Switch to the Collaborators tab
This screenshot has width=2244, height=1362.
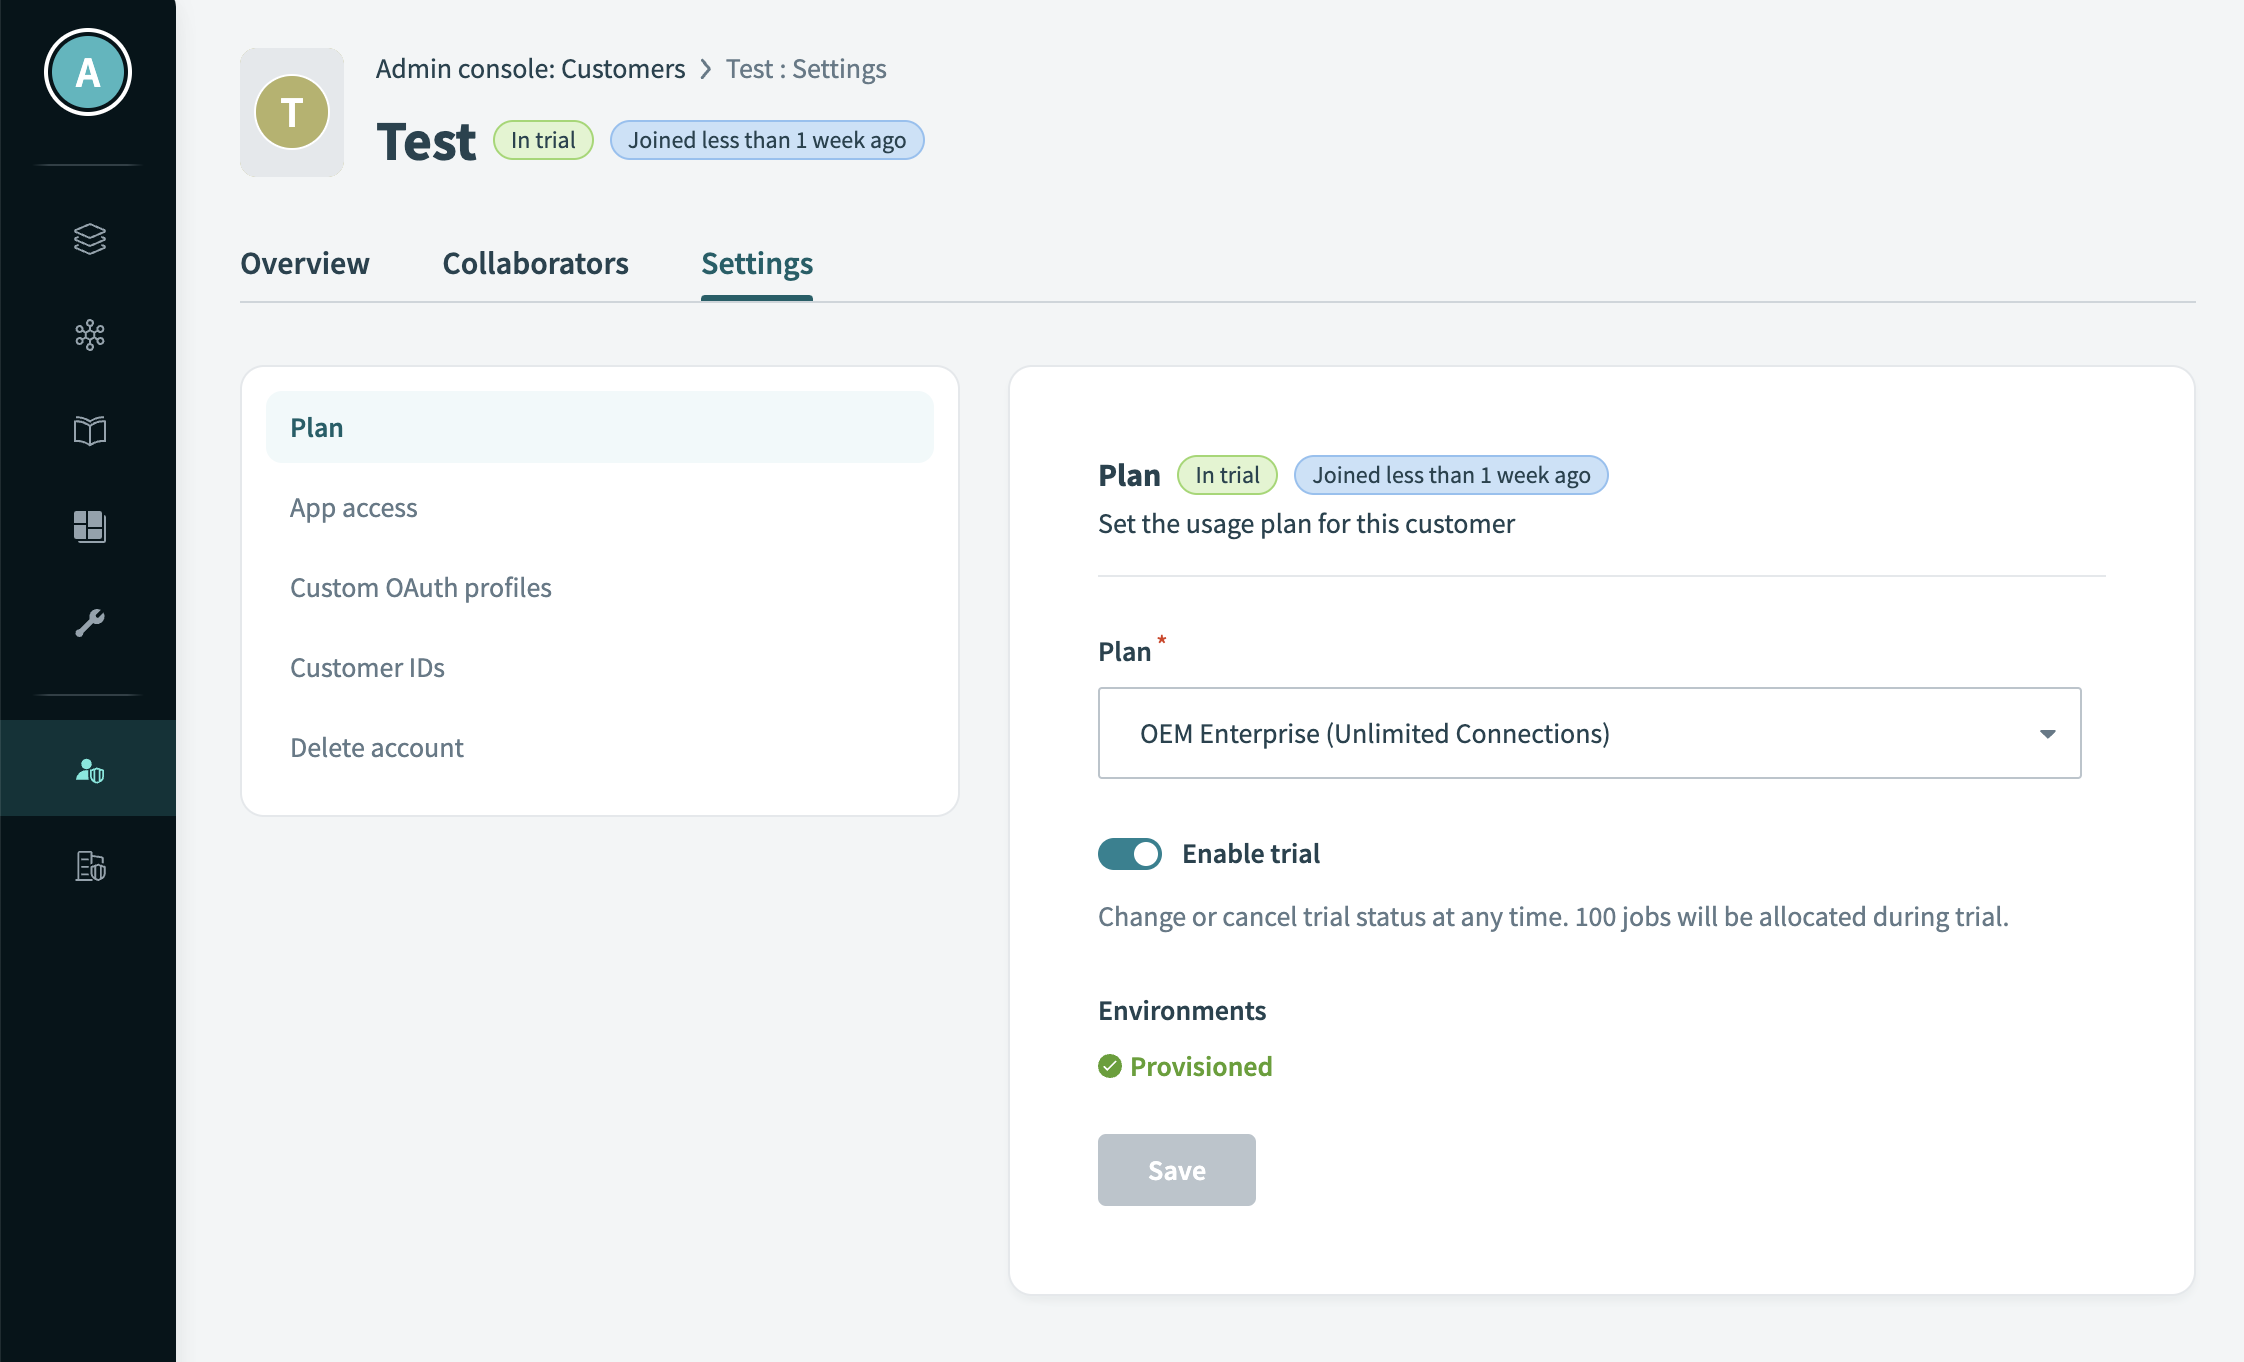pyautogui.click(x=535, y=261)
